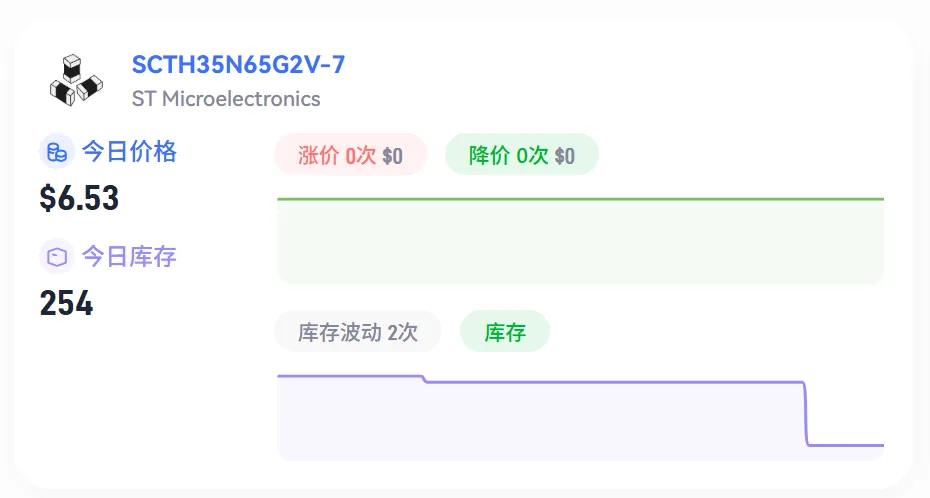Click the purple box icon beside 今日库存
This screenshot has height=498, width=930.
tap(57, 257)
